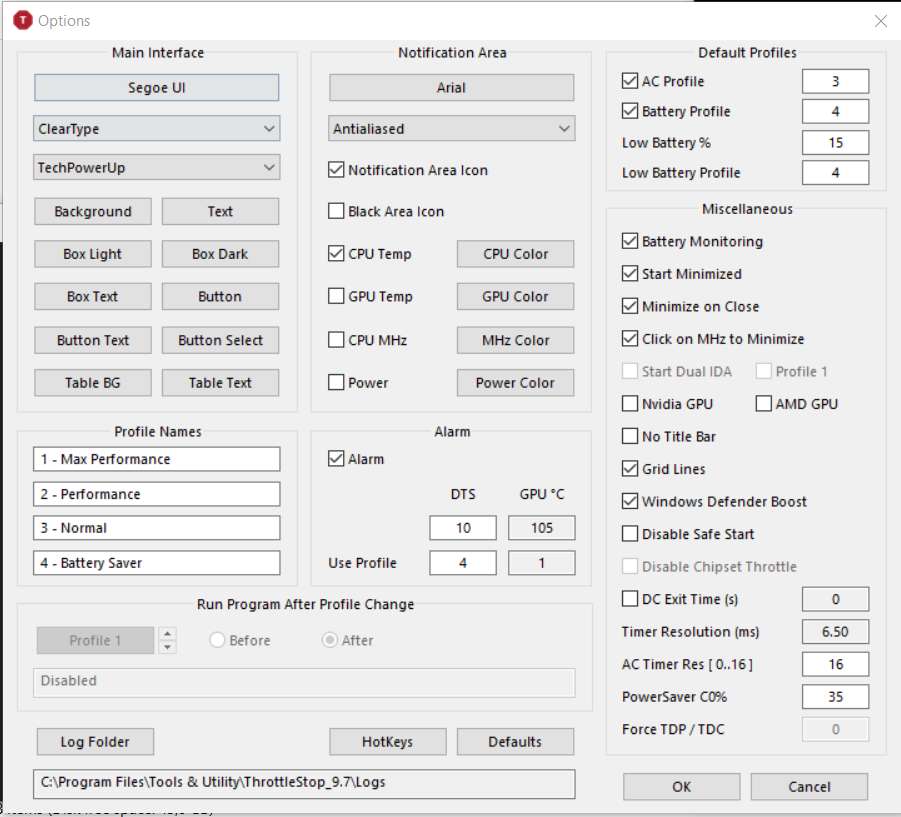Set the Button color
Screen dimensions: 901x817
click(x=220, y=296)
